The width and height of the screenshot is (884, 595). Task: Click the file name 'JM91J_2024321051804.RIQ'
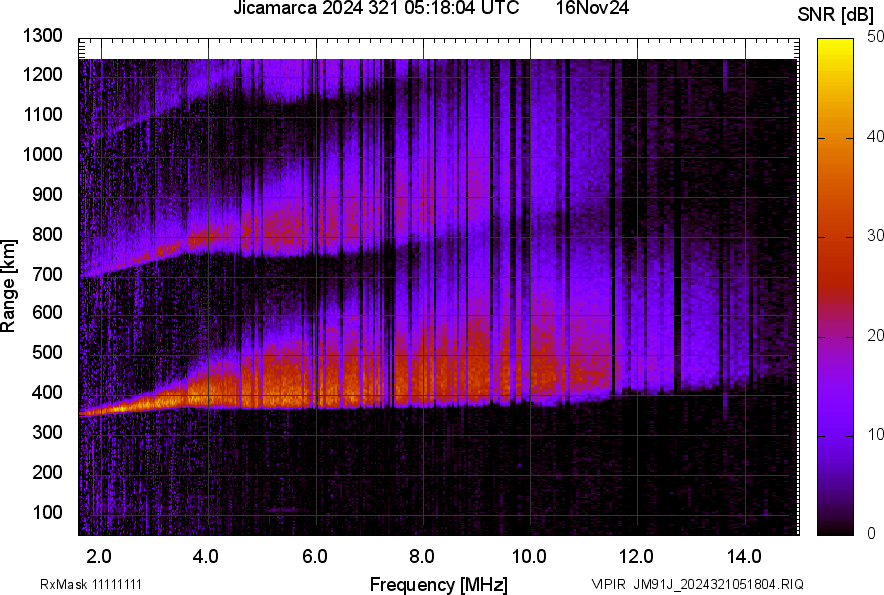tap(718, 584)
